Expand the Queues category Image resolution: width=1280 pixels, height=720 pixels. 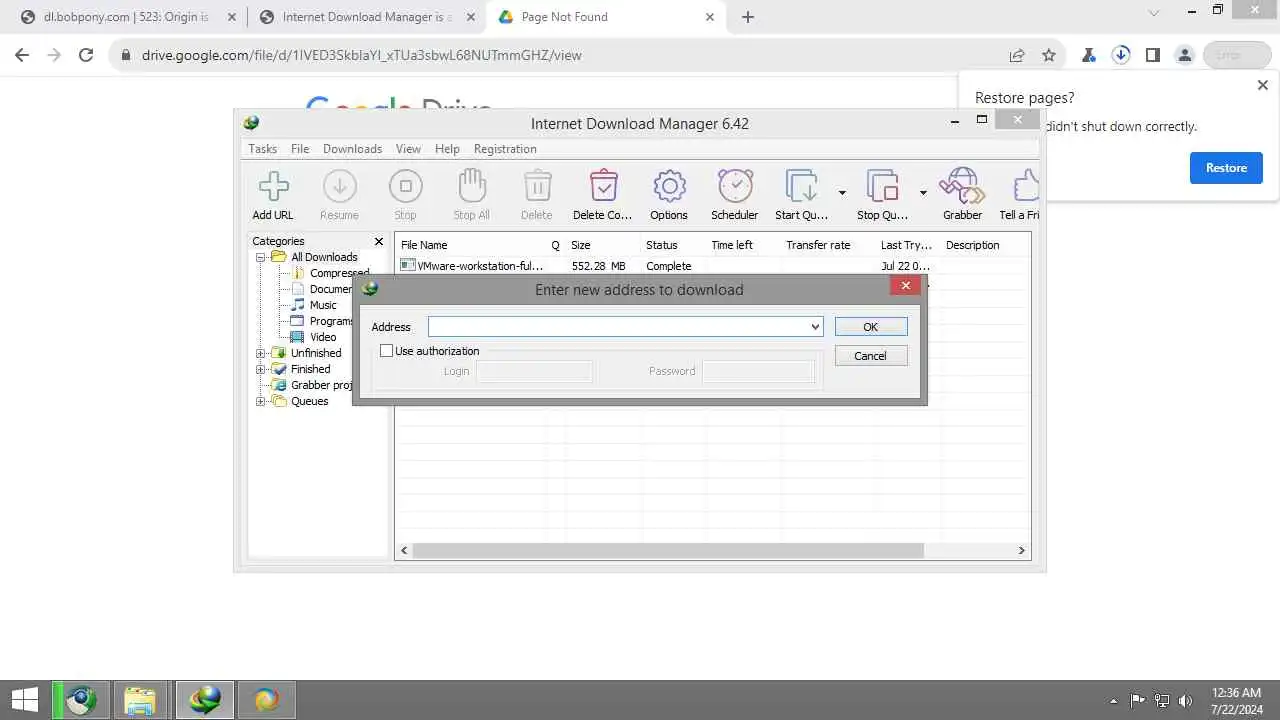[x=261, y=401]
